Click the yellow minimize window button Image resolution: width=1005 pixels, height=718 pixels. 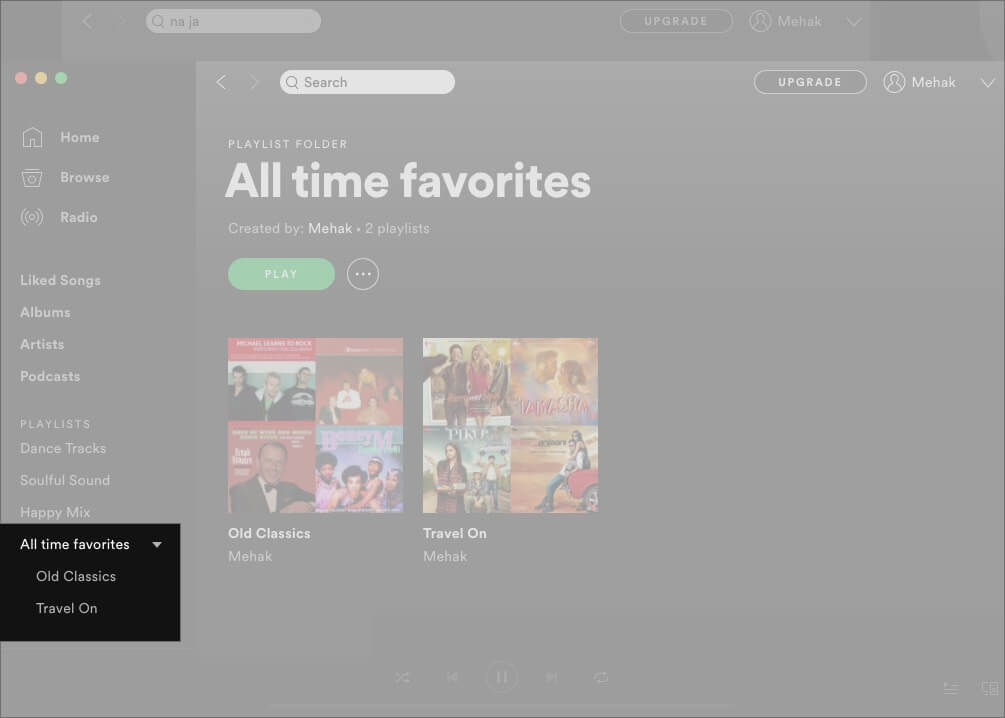click(41, 78)
